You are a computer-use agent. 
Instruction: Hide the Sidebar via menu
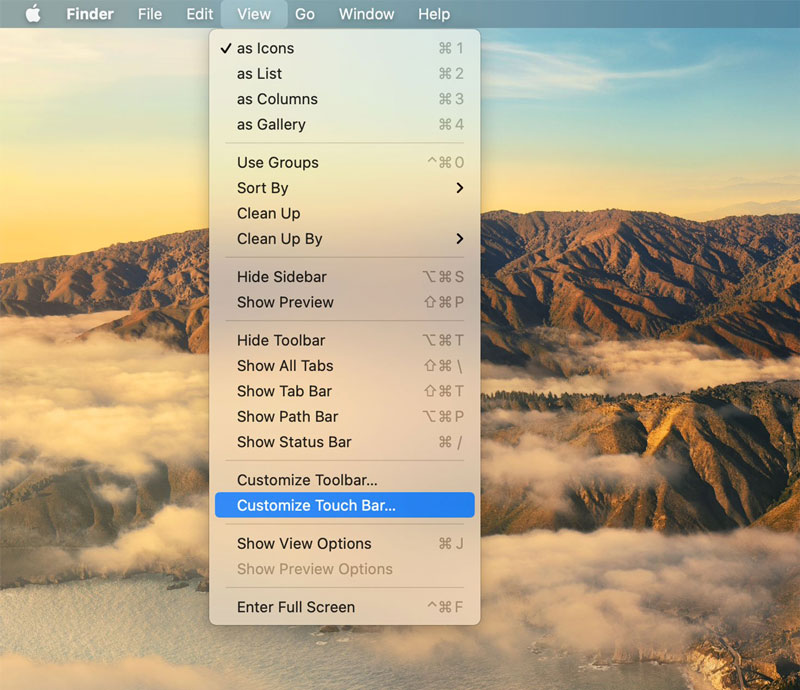281,277
